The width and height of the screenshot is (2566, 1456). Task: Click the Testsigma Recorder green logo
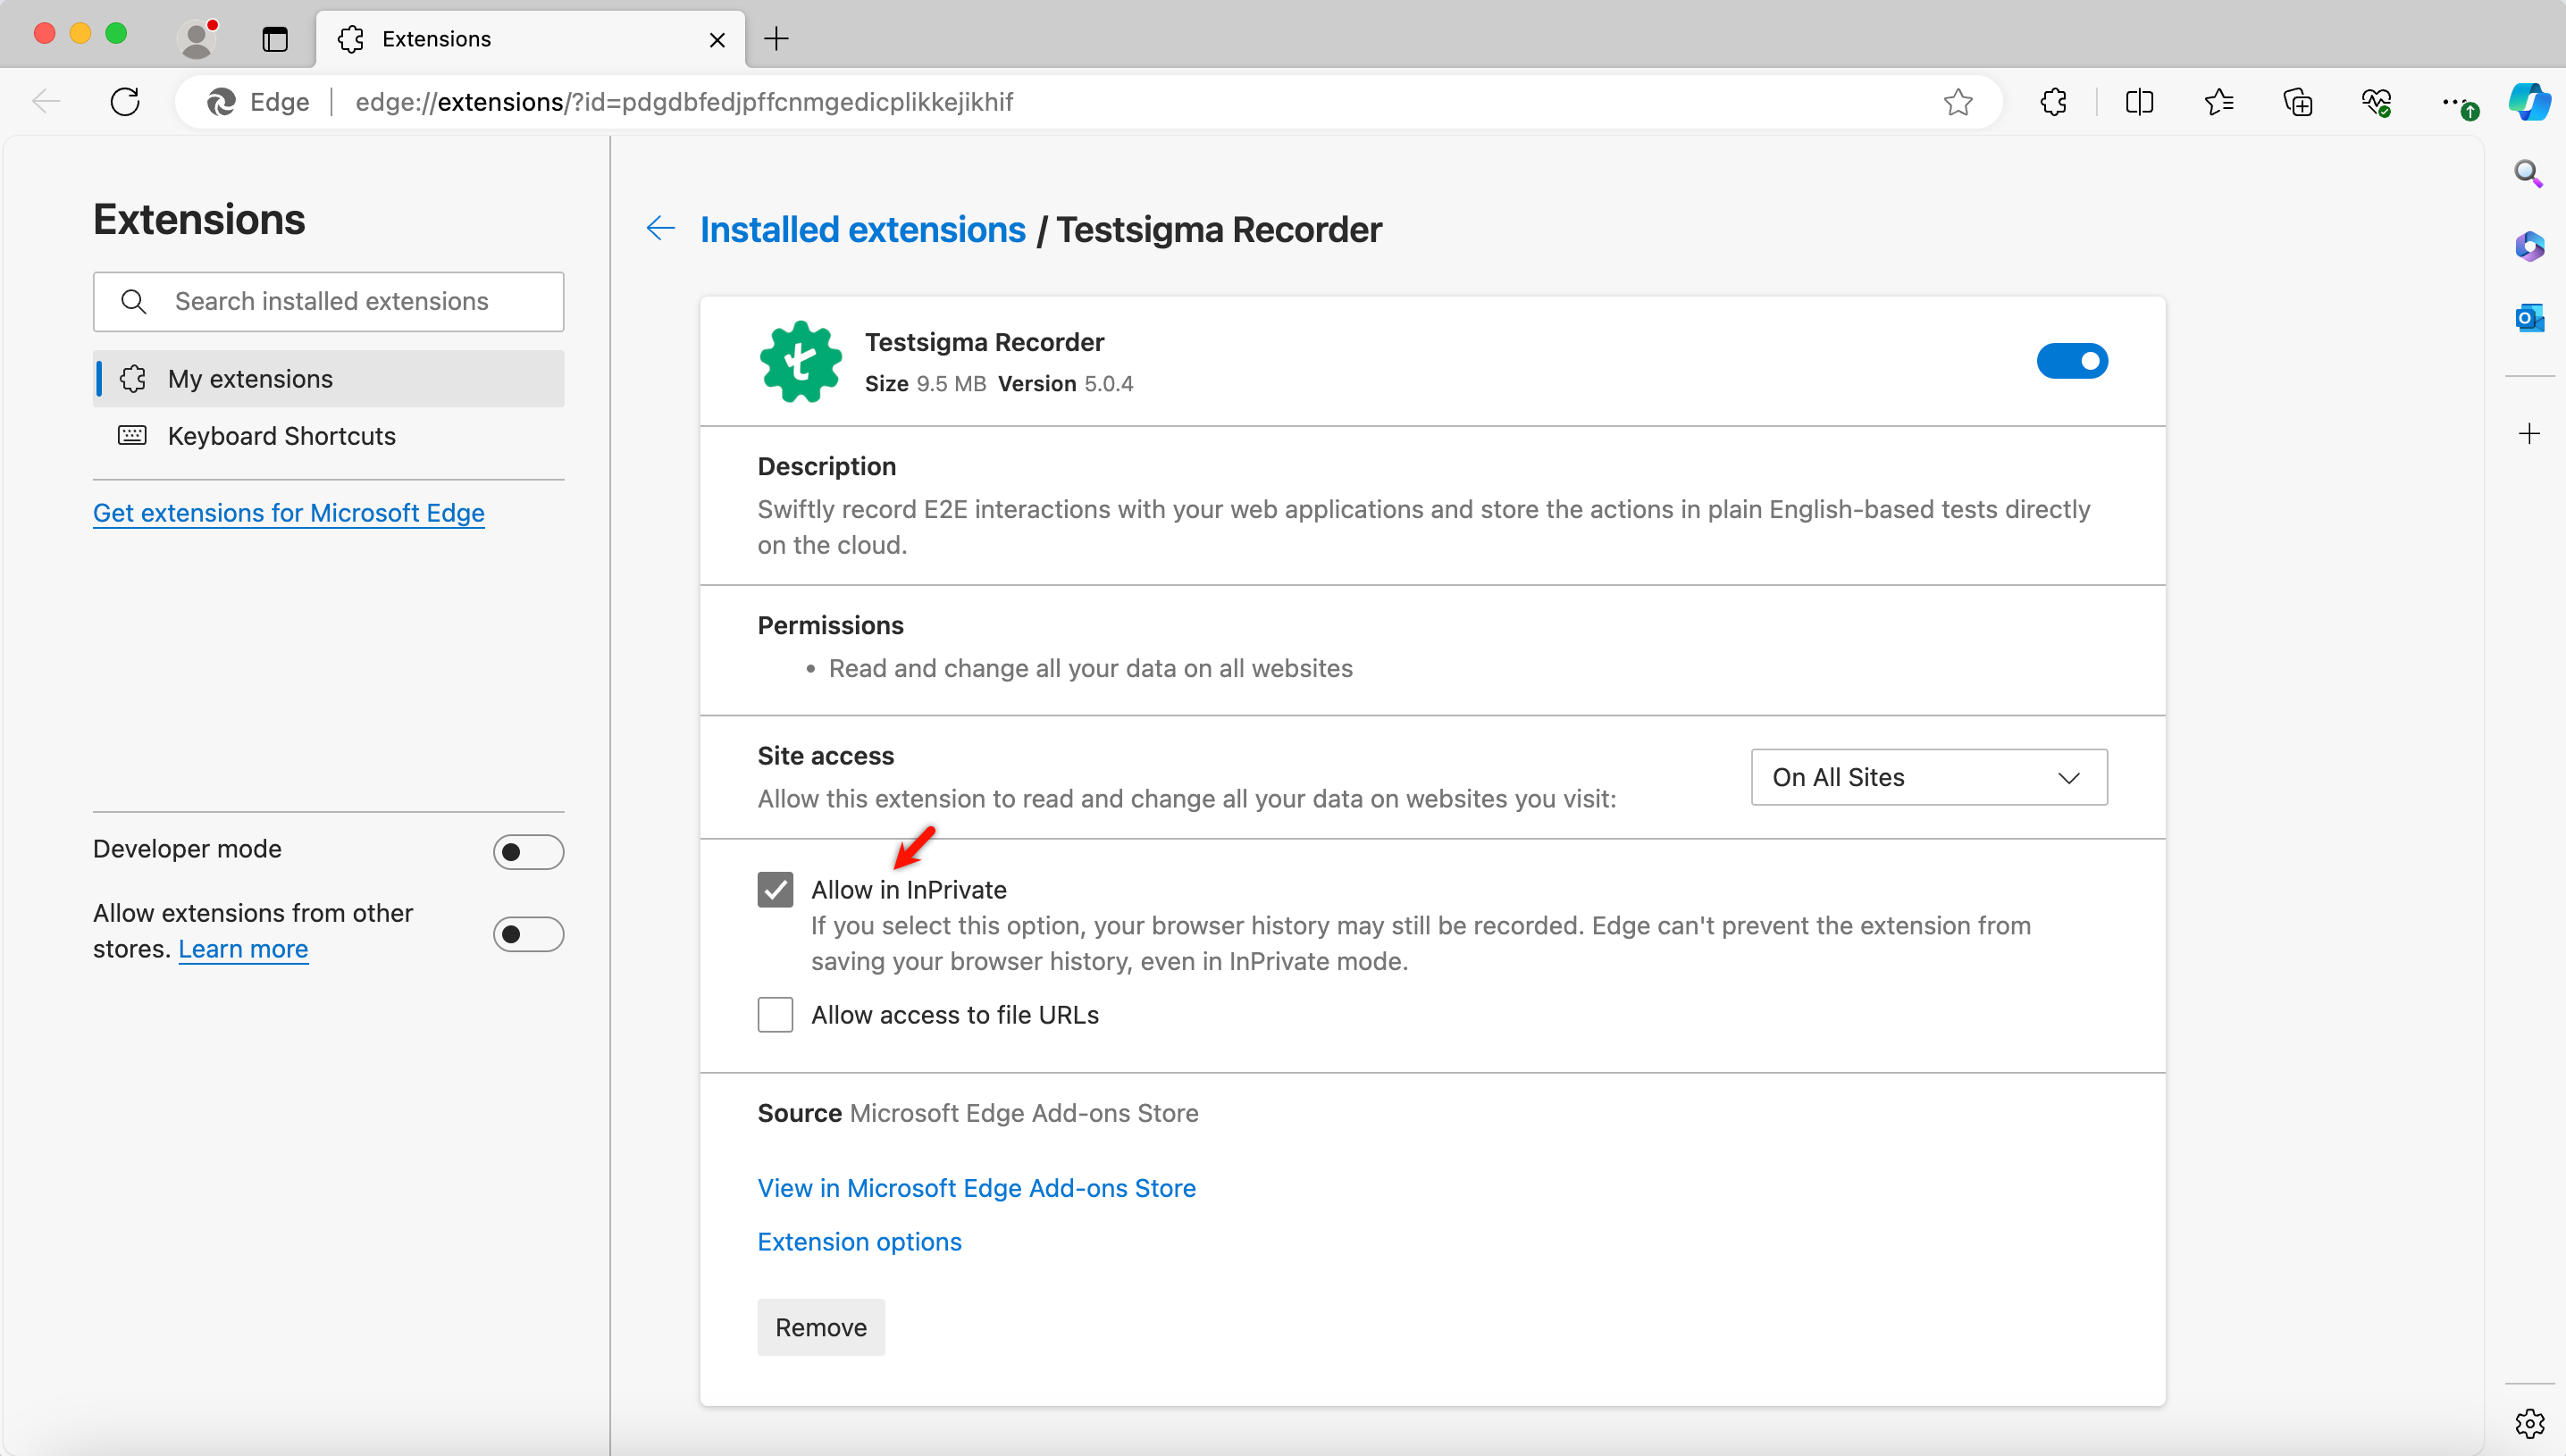click(800, 361)
